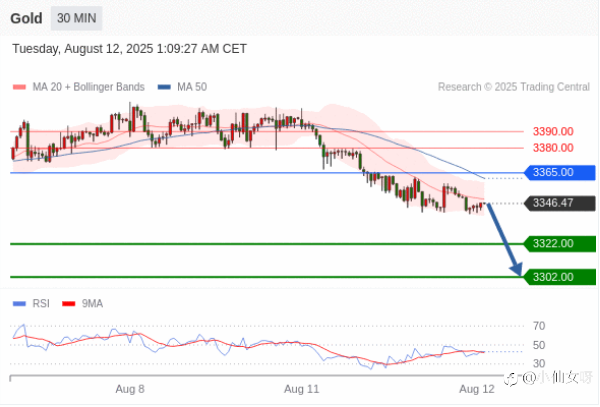Click the RSI 50 axis value
600x407 pixels.
(539, 345)
